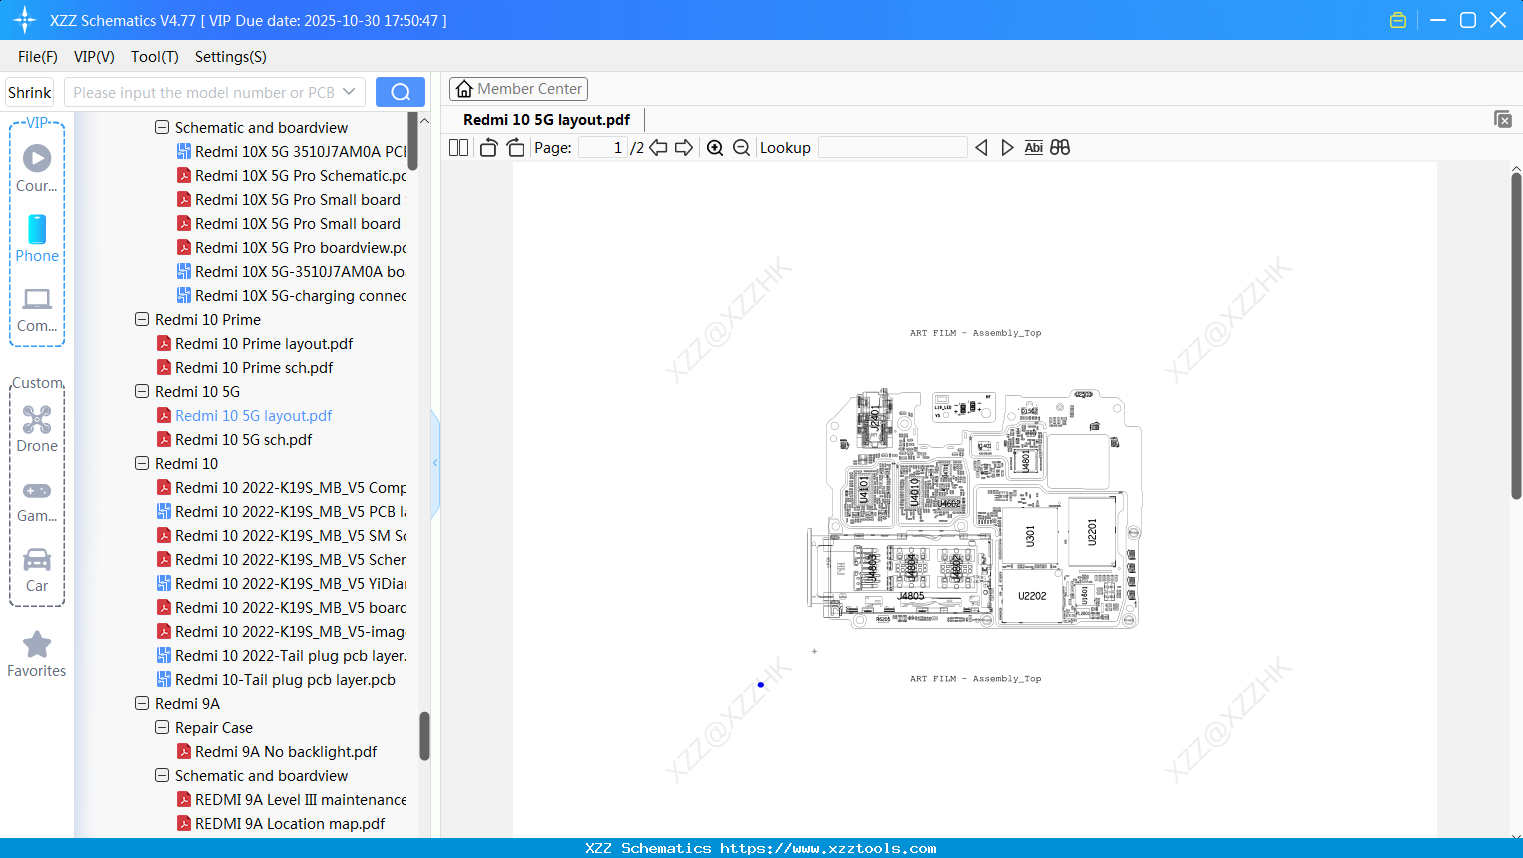Open the Abi highlight tool
This screenshot has height=858, width=1523.
[x=1033, y=147]
